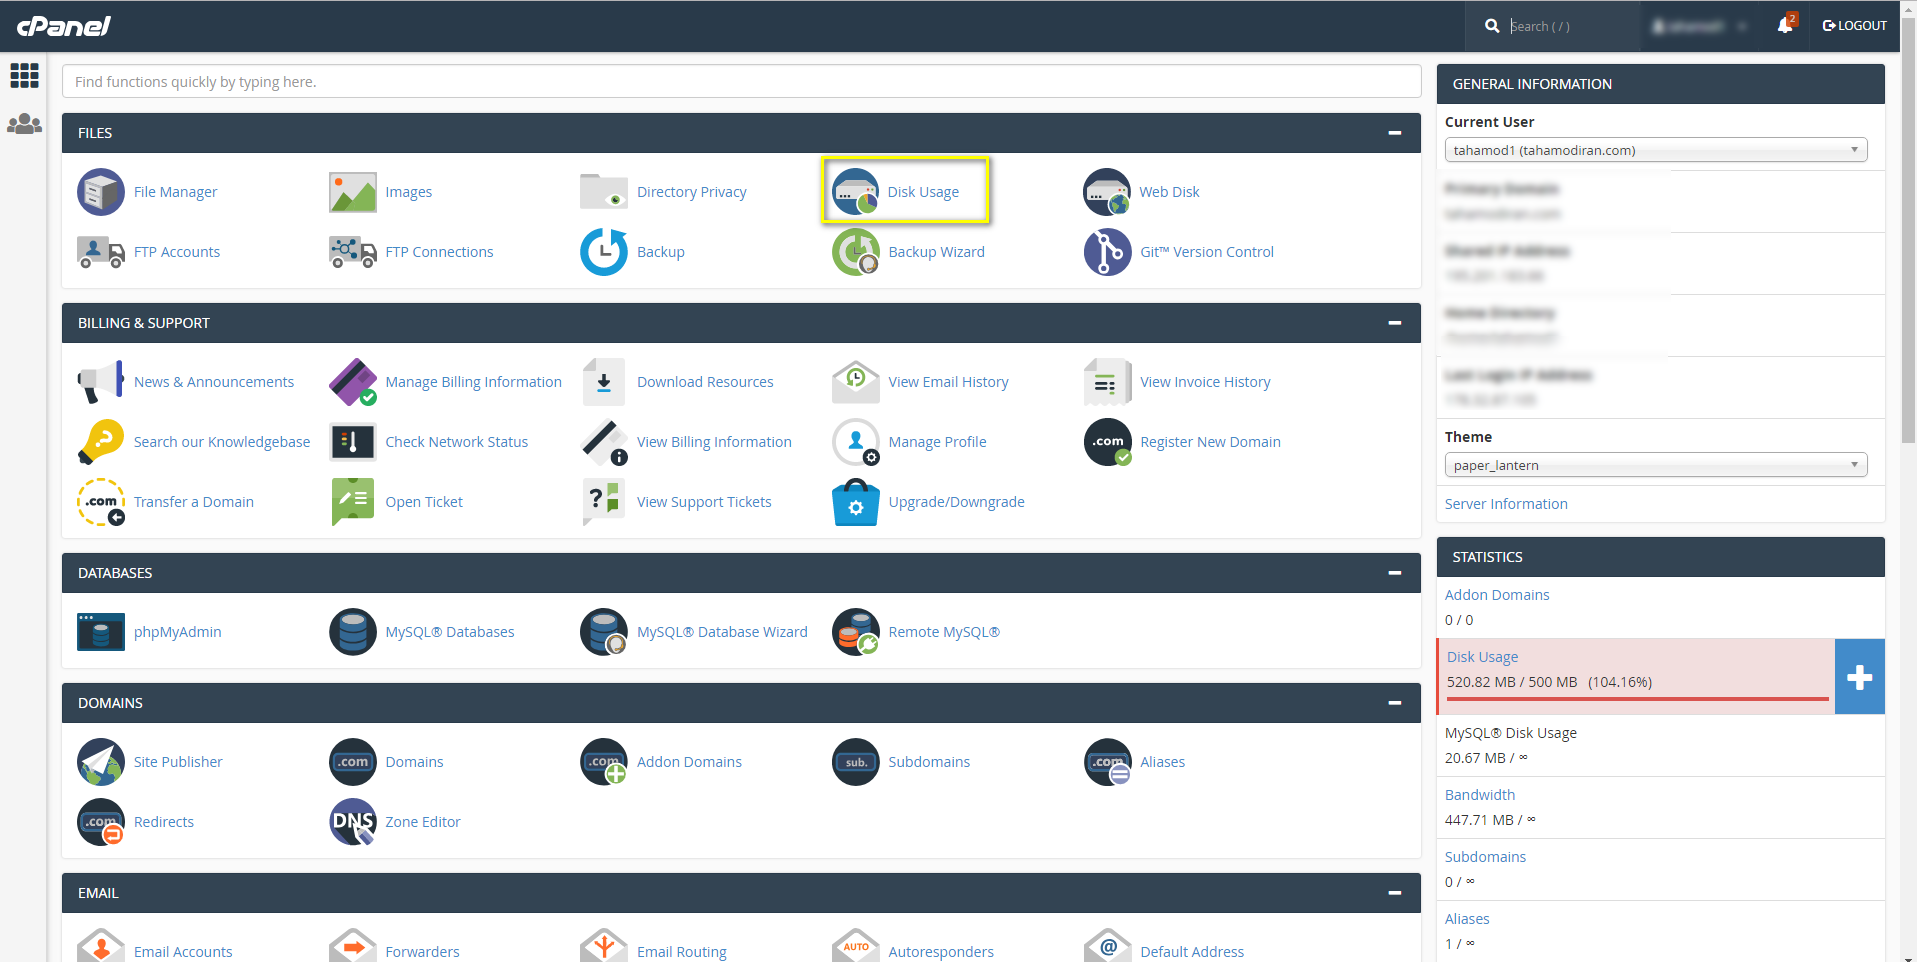Screen dimensions: 1917x962
Task: Open View Support Tickets link
Action: click(x=704, y=502)
